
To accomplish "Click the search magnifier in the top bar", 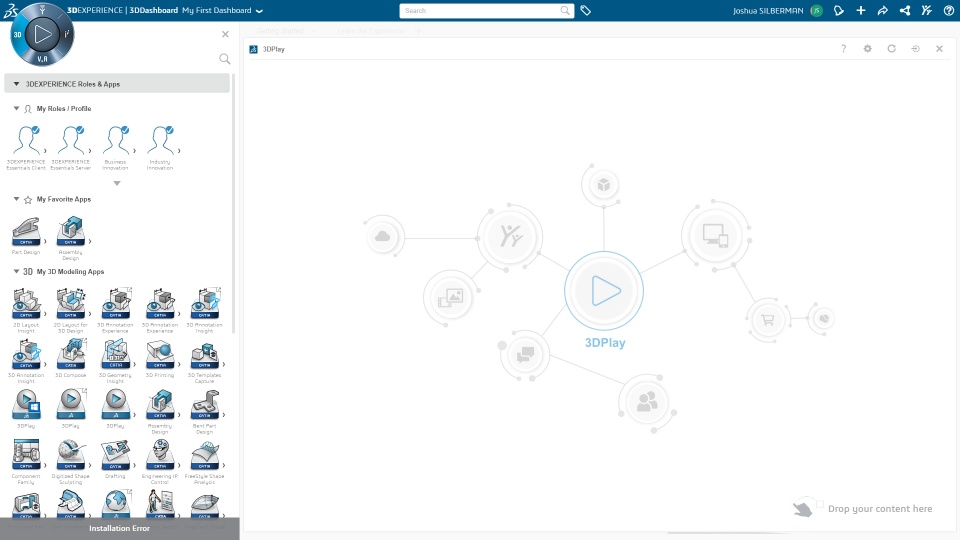I will pyautogui.click(x=565, y=10).
